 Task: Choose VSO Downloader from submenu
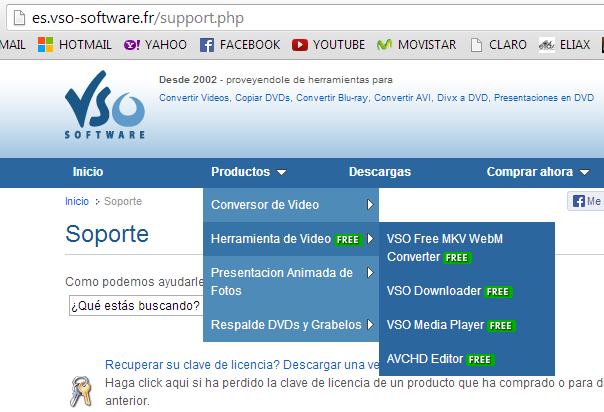coord(467,291)
